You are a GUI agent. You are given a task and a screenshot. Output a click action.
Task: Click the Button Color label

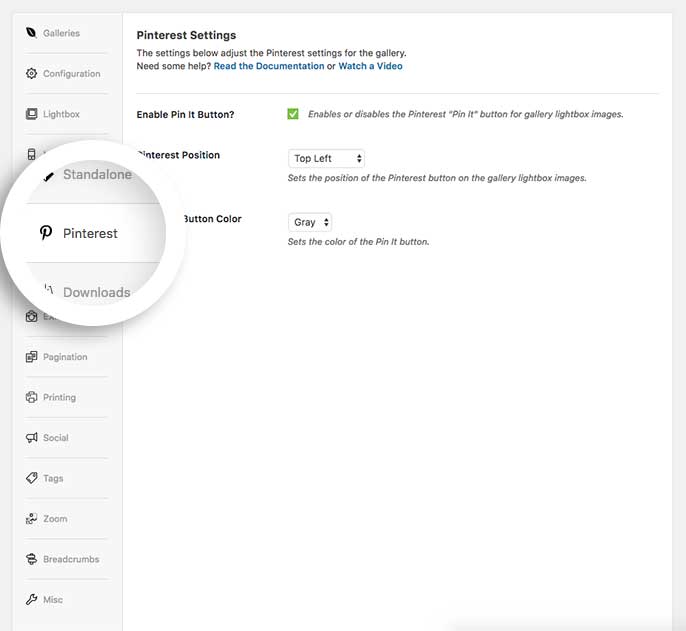[x=212, y=219]
